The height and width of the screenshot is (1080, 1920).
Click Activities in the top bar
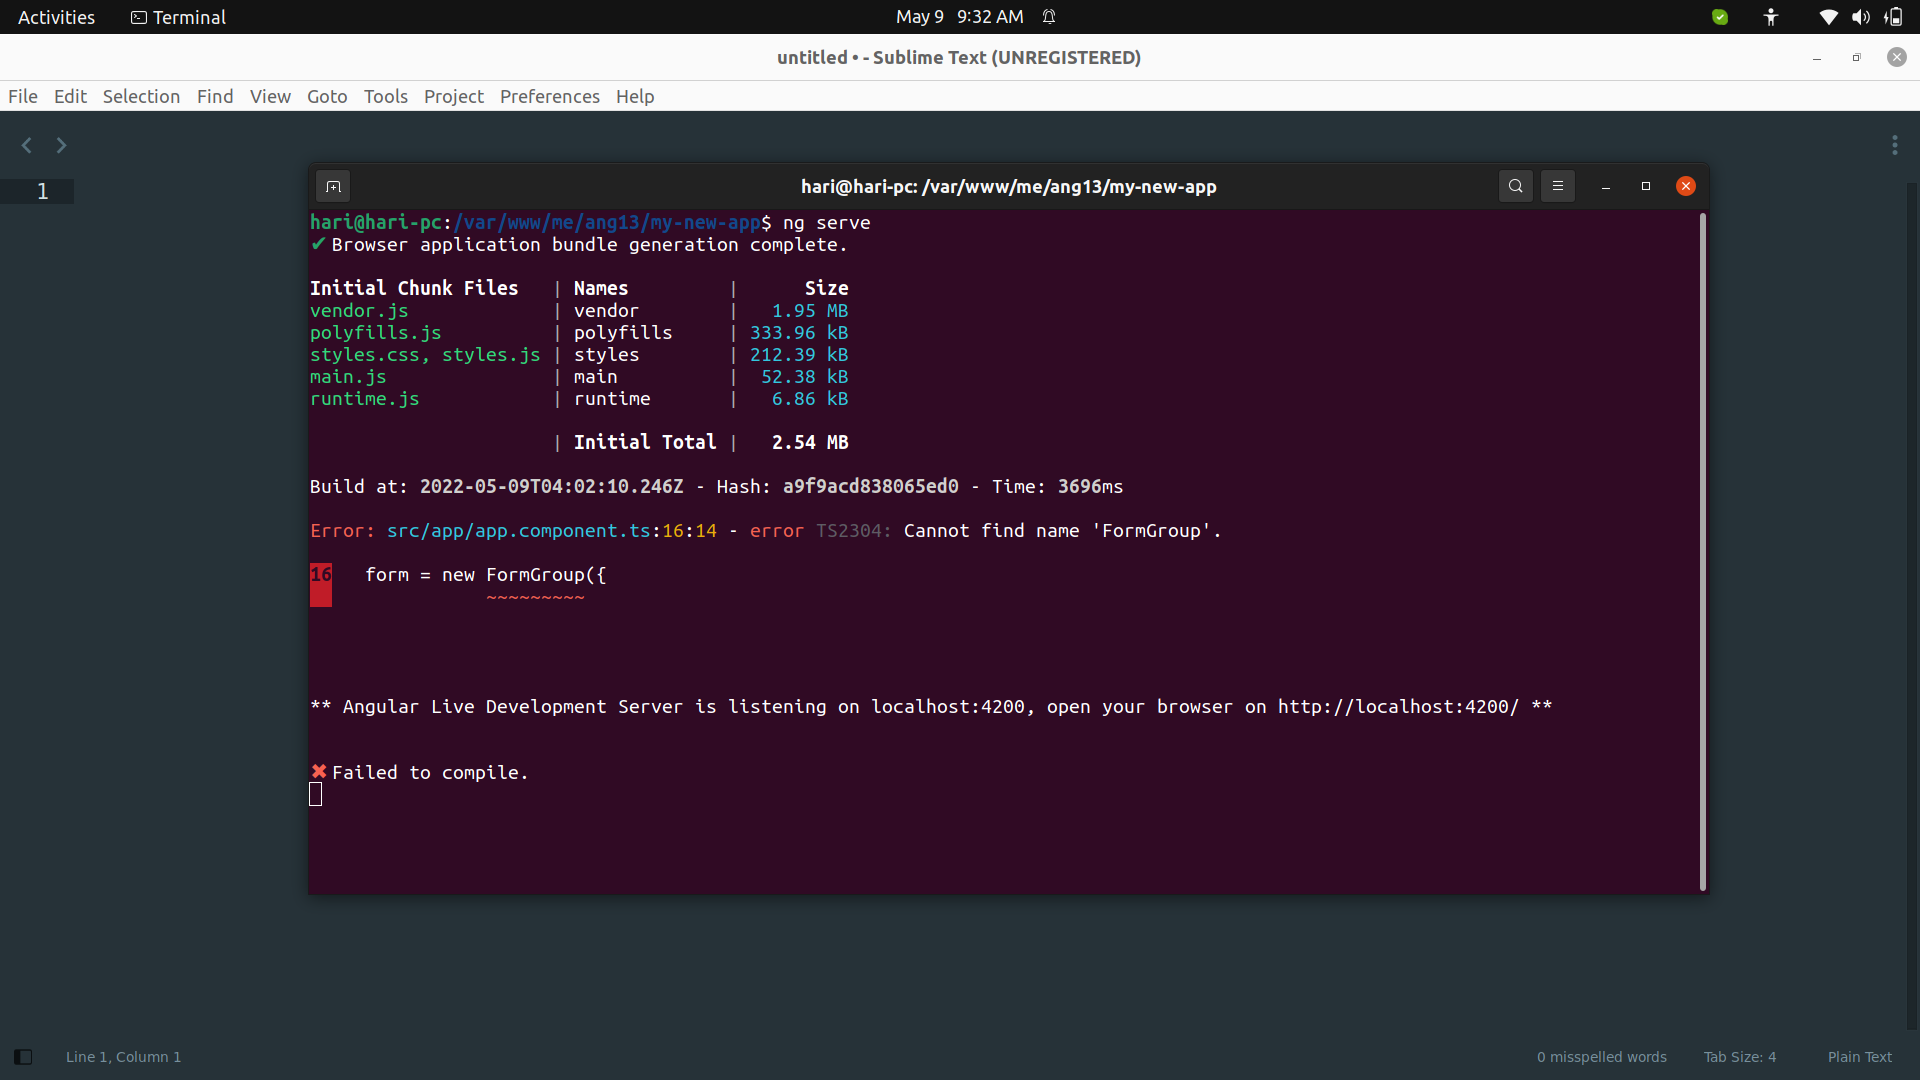(x=56, y=16)
